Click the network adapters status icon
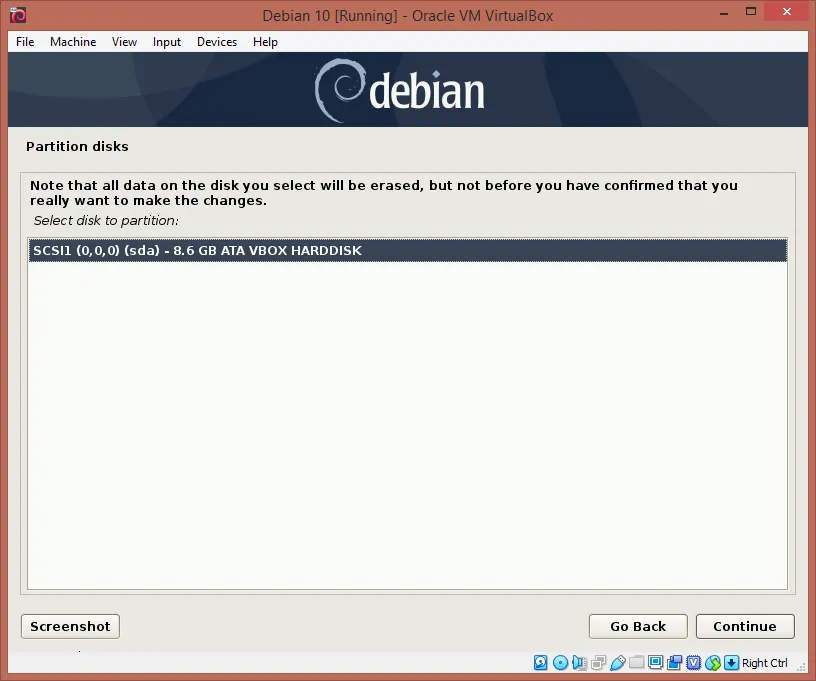Screen dimensions: 816x681 (x=598, y=662)
